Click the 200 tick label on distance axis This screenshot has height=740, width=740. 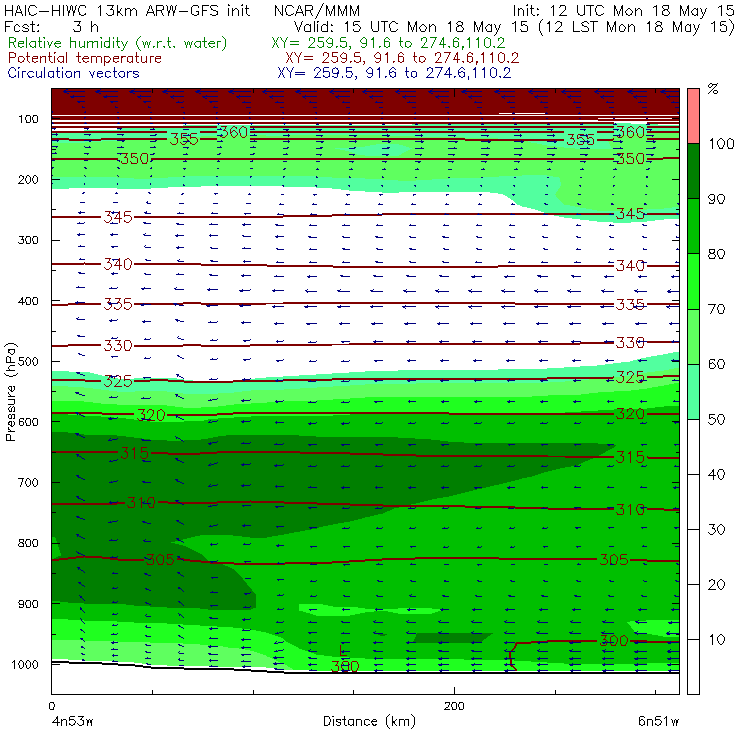pyautogui.click(x=454, y=706)
